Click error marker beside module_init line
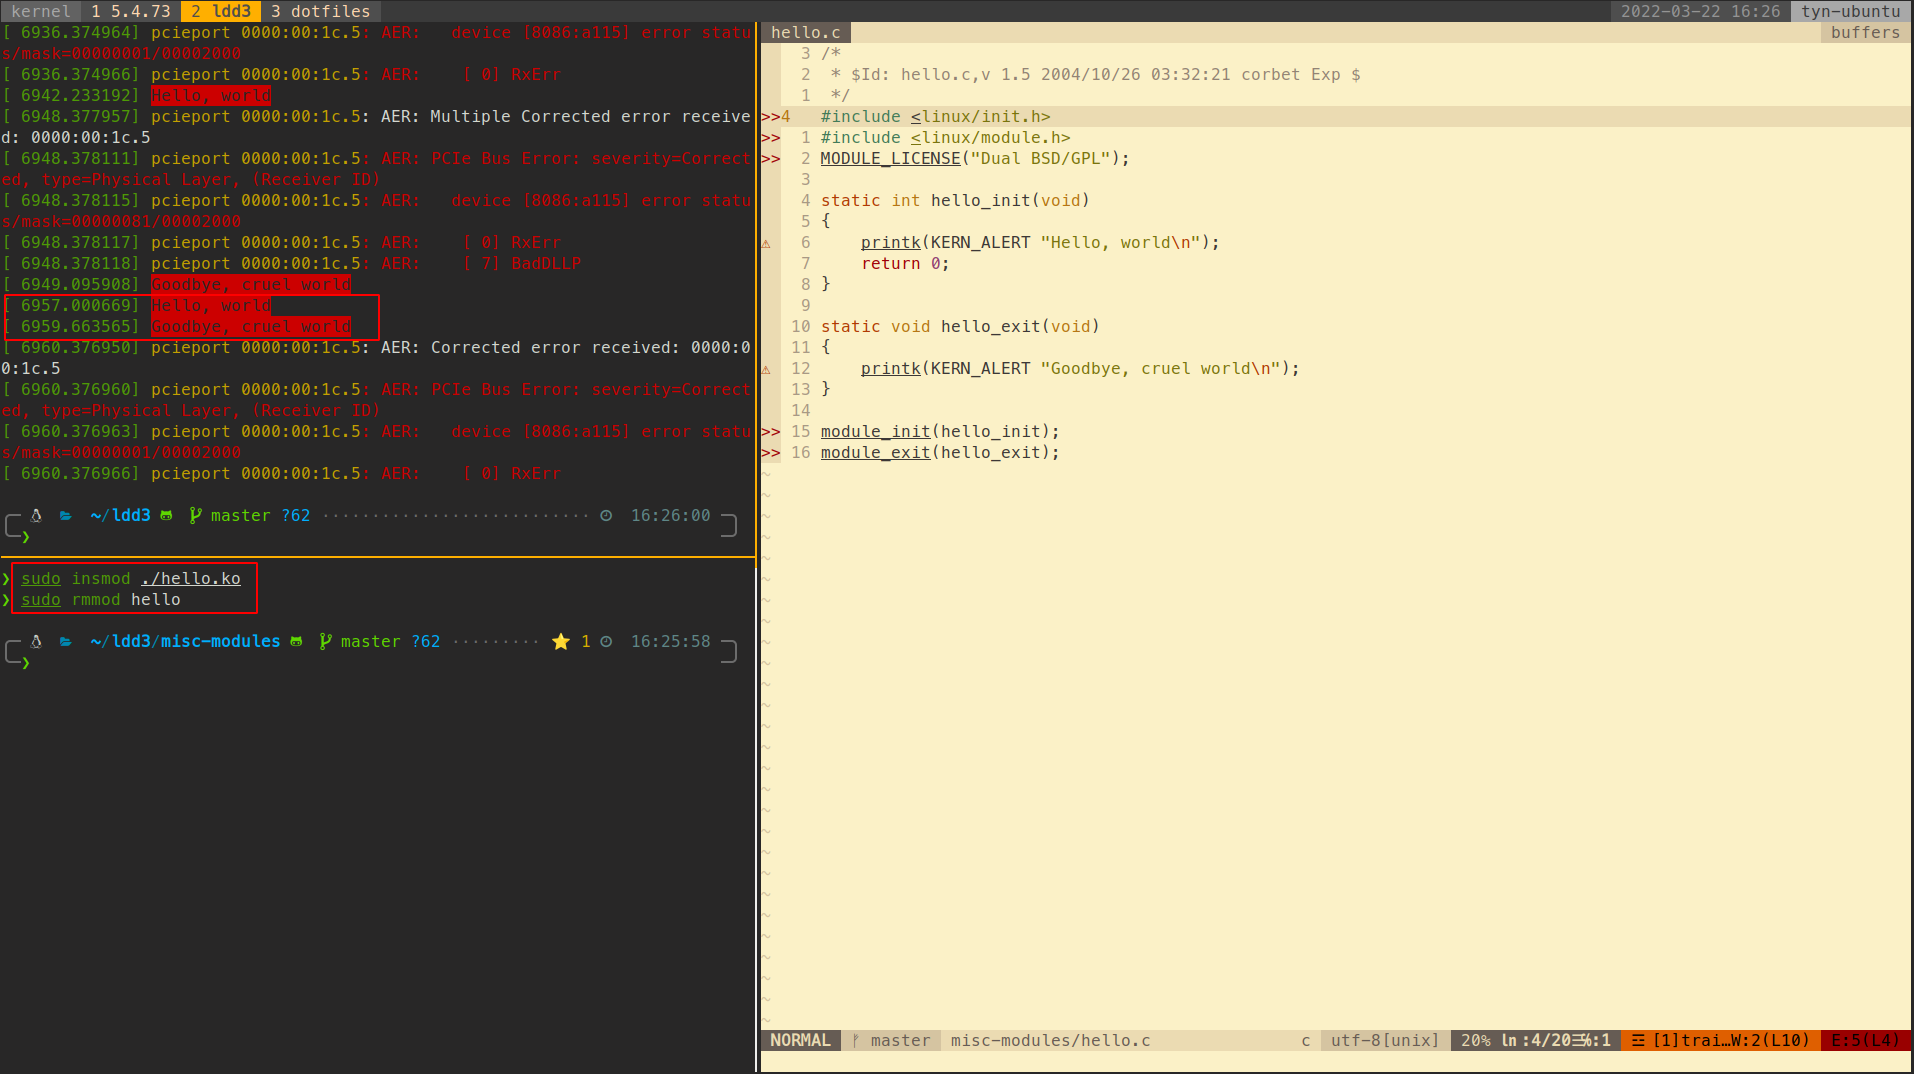 (x=770, y=432)
